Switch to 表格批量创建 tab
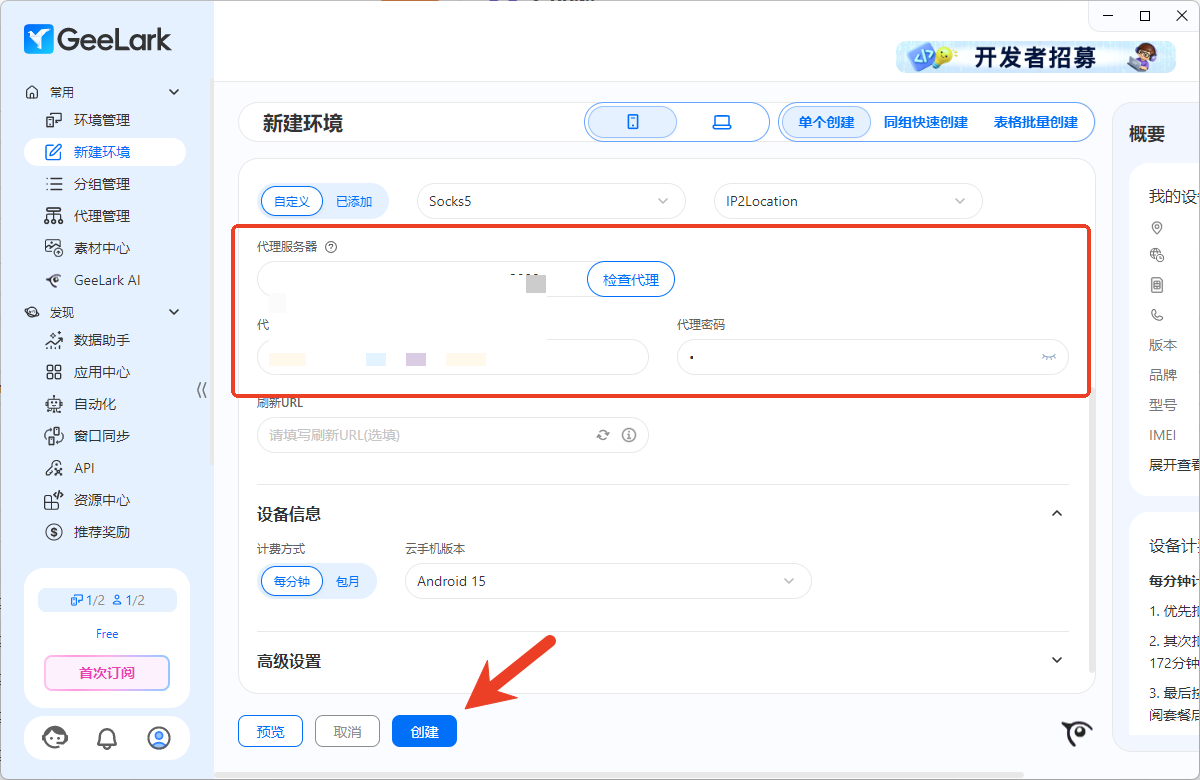This screenshot has height=780, width=1200. click(1035, 122)
